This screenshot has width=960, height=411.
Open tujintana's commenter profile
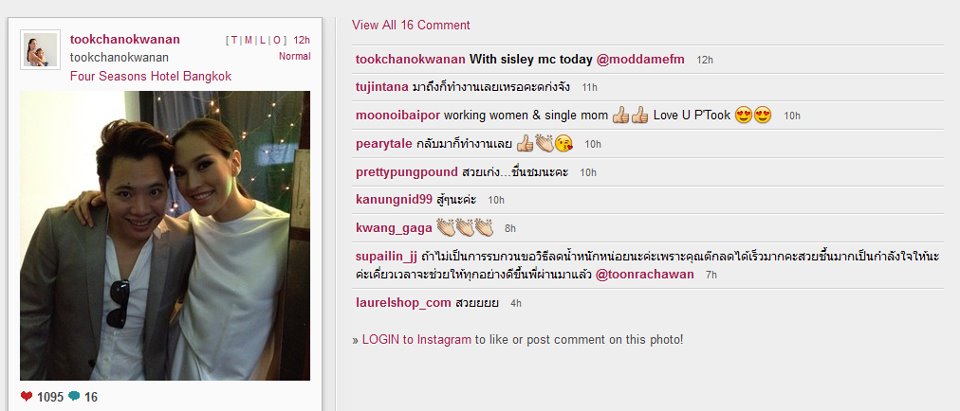(x=381, y=87)
